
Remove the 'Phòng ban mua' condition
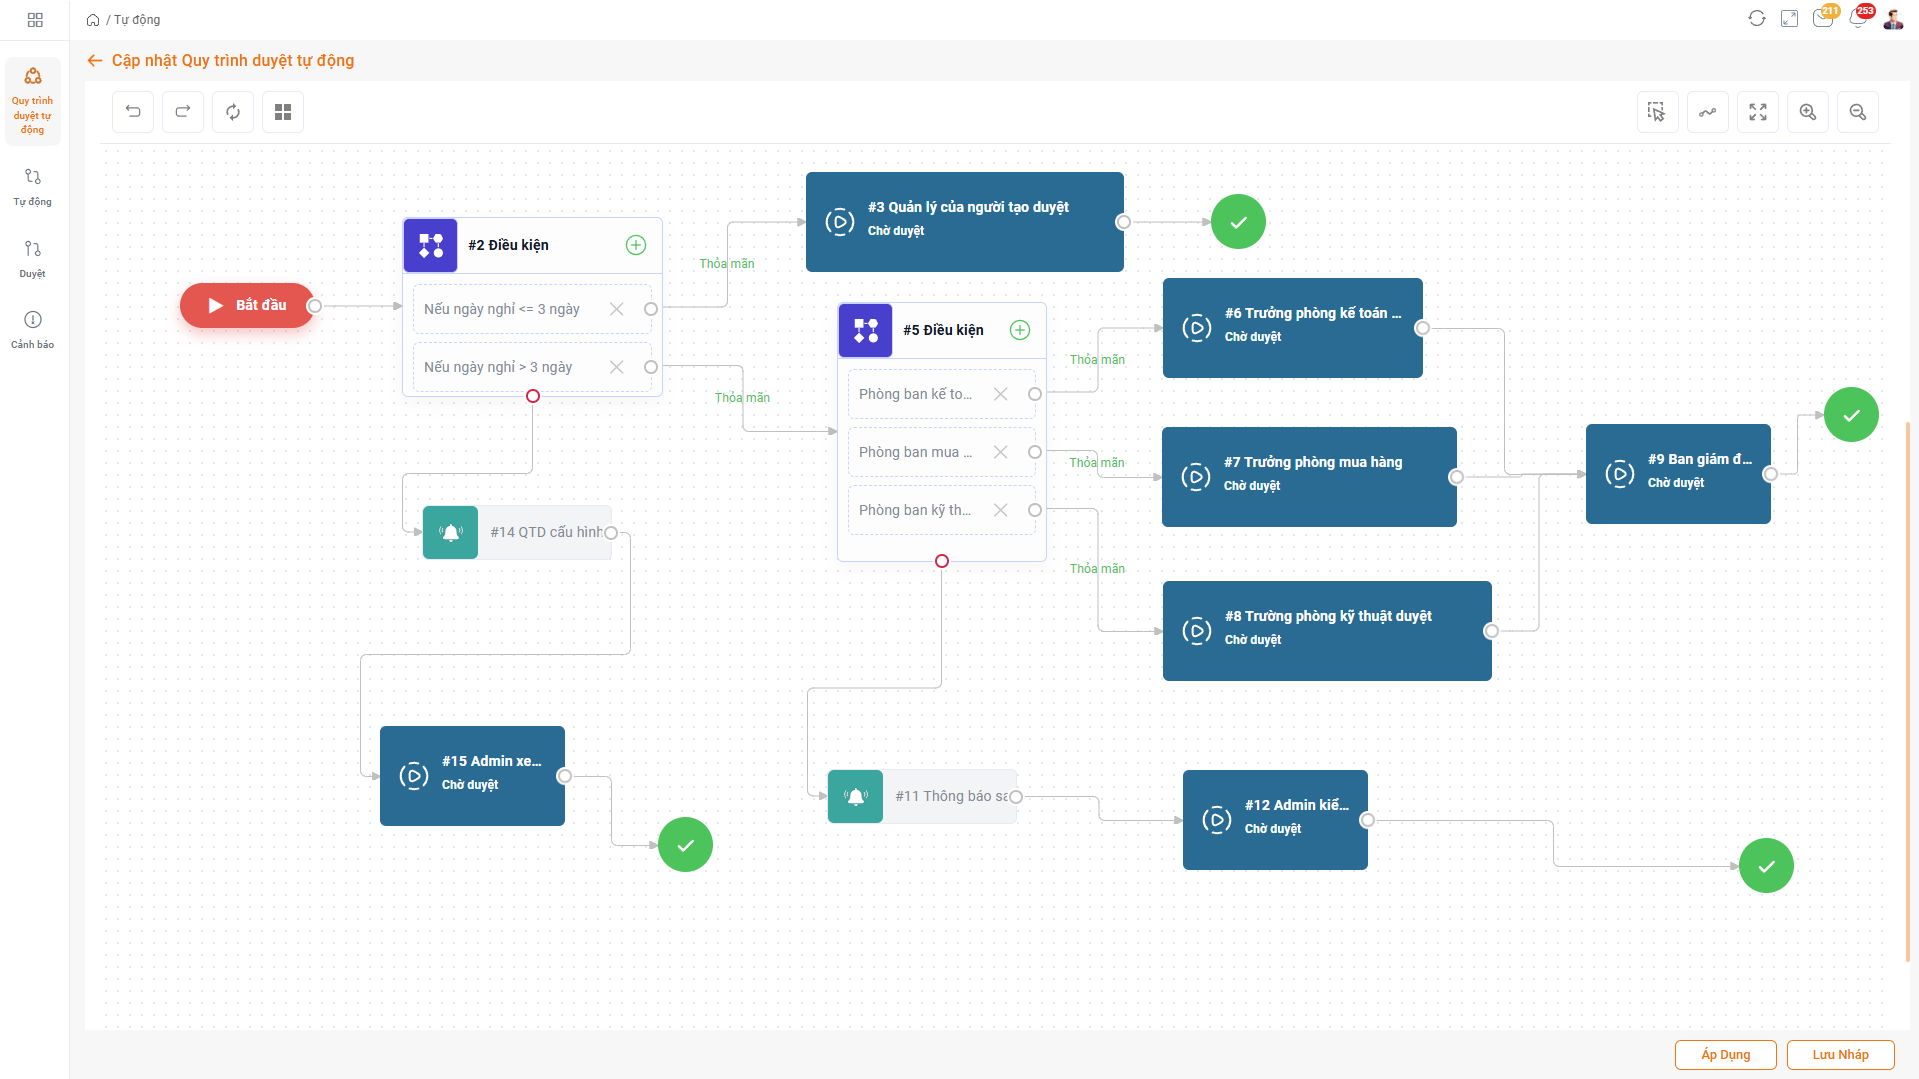coord(1000,452)
